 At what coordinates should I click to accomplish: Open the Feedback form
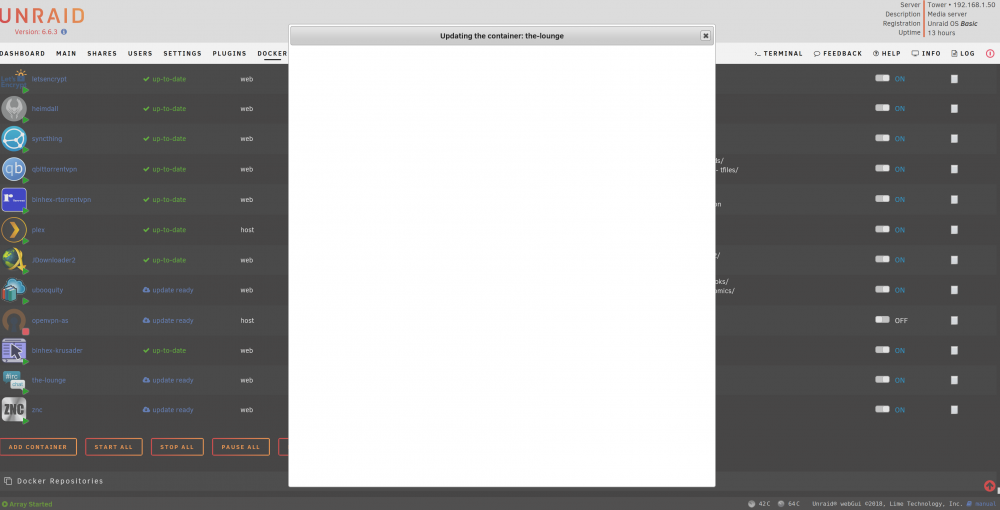tap(838, 54)
